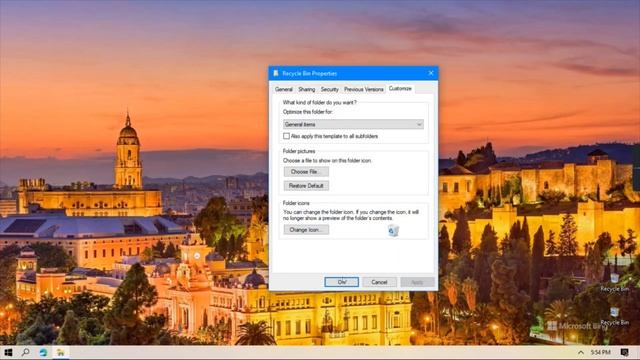
Task: Expand the General items folder-type dropdown
Action: [x=353, y=124]
